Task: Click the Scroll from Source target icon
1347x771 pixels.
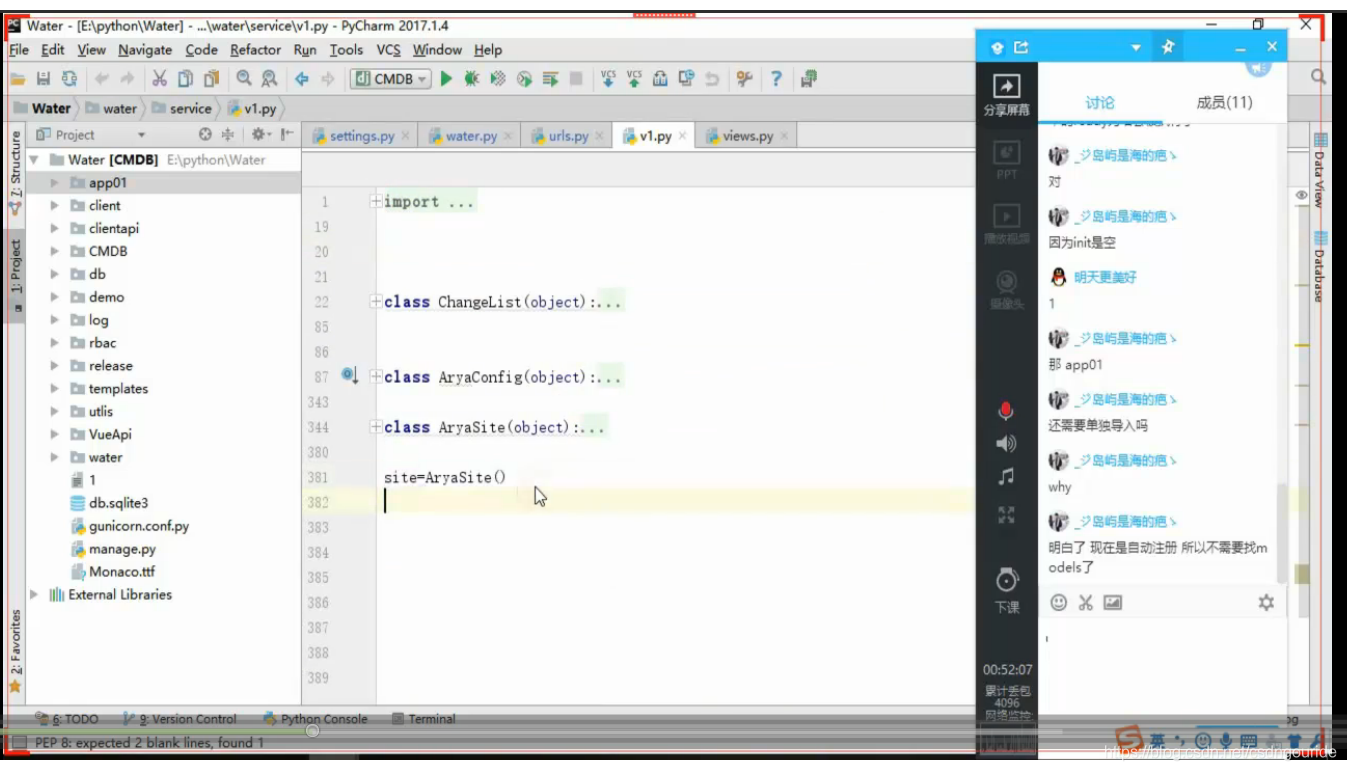Action: [x=205, y=134]
